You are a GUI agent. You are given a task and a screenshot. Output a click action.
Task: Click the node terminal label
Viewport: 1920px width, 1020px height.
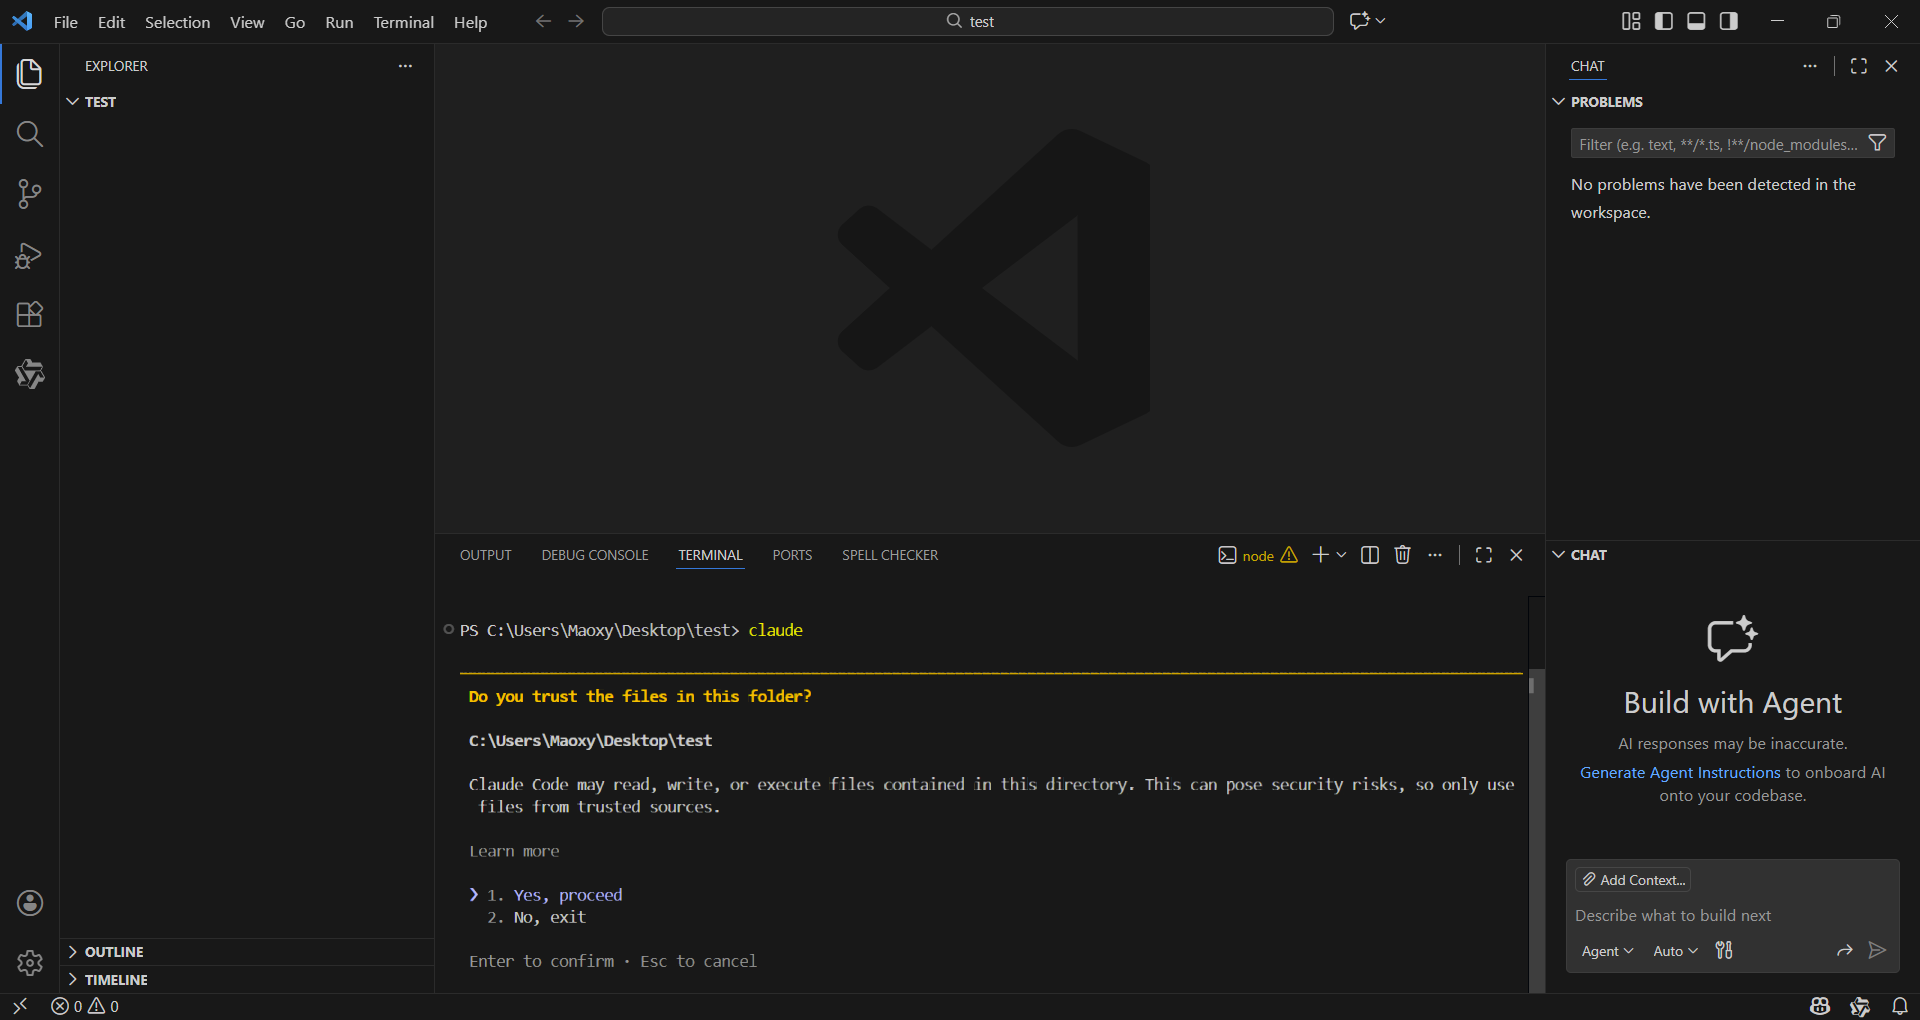[x=1258, y=556]
